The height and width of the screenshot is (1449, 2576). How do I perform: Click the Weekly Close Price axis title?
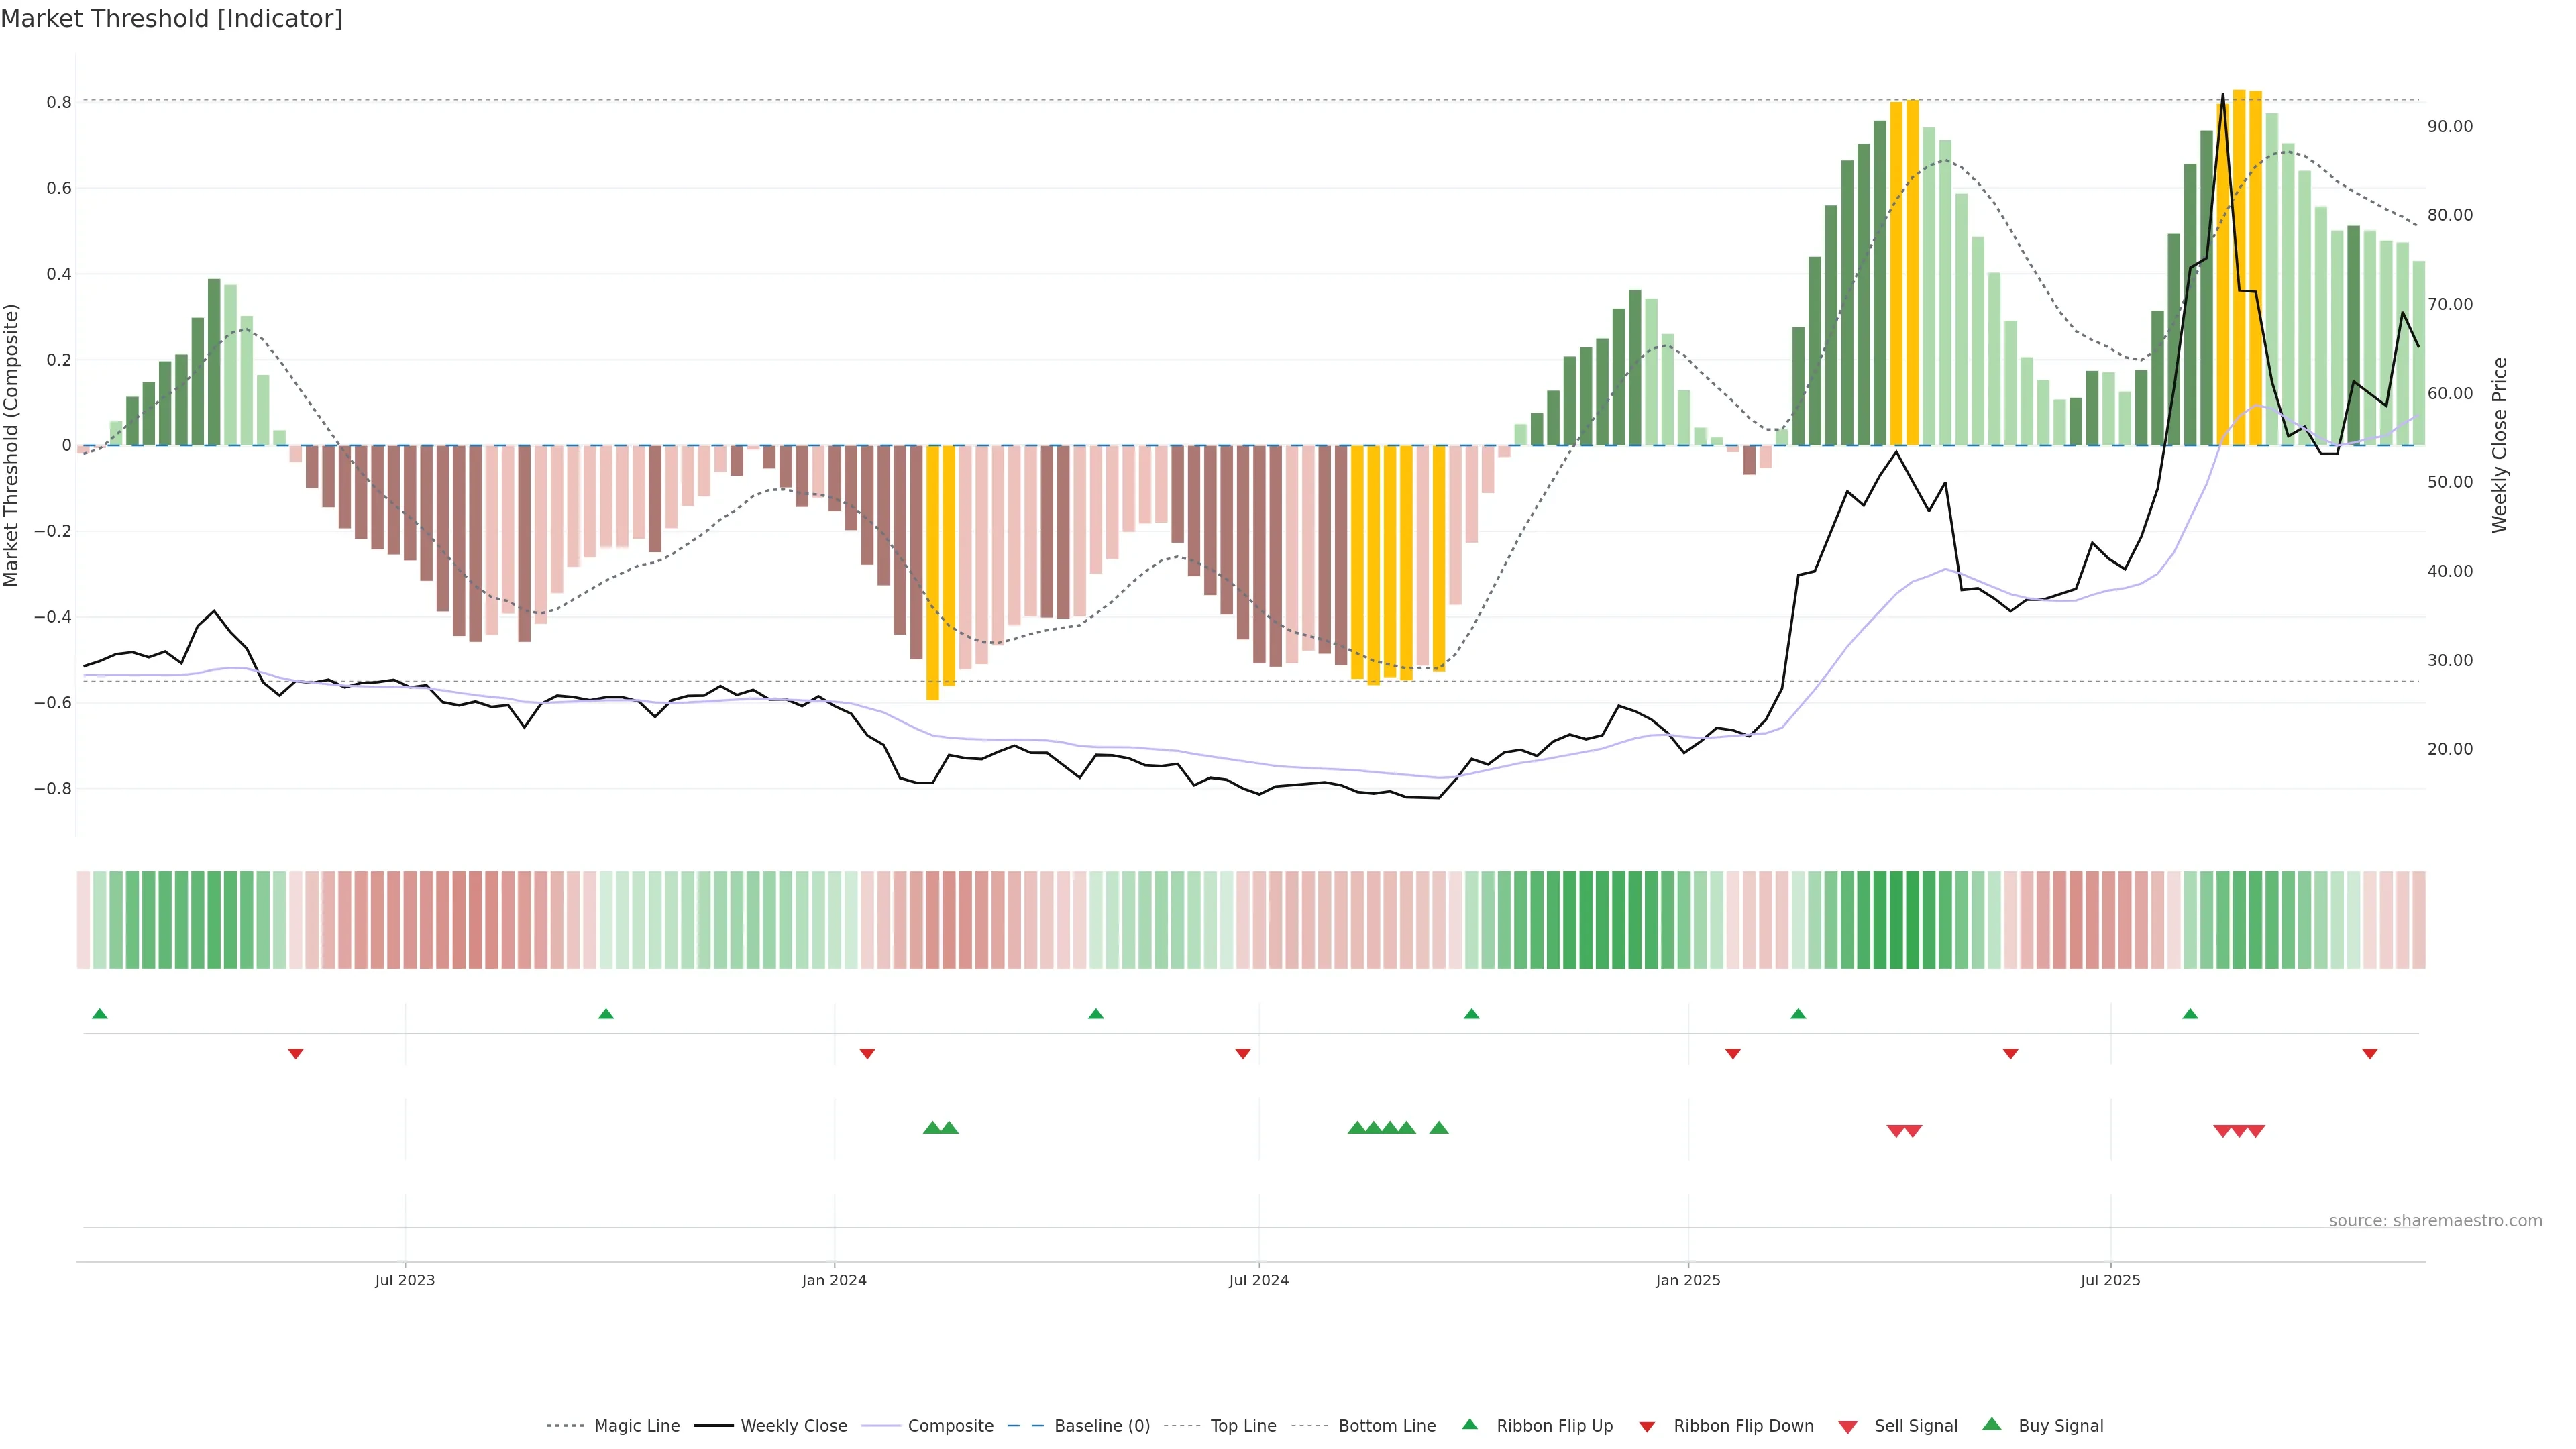coord(2499,445)
